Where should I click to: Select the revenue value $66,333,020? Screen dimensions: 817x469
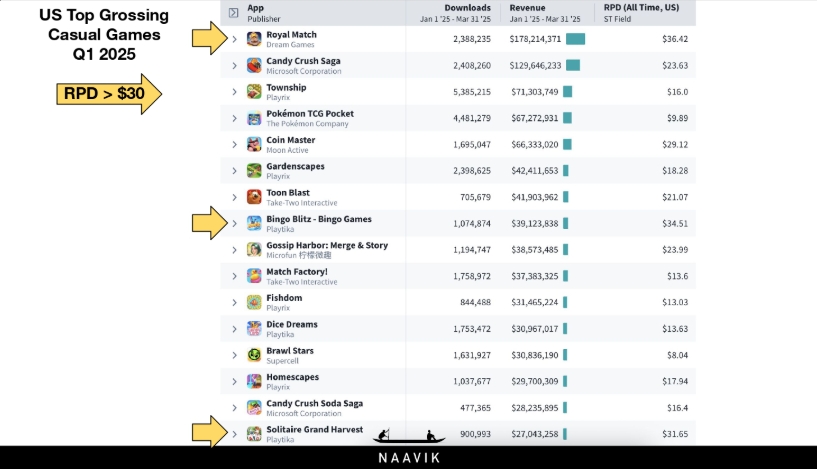tap(535, 144)
